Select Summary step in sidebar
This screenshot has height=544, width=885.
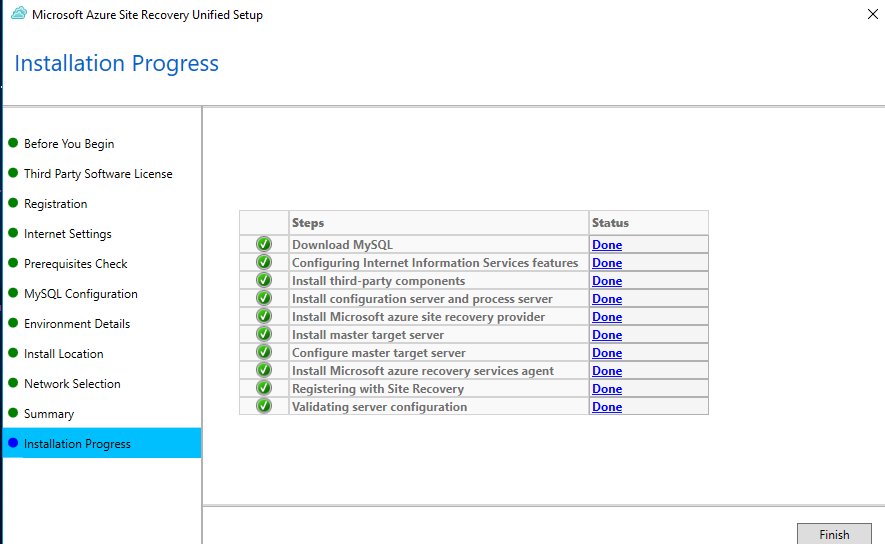tap(49, 414)
